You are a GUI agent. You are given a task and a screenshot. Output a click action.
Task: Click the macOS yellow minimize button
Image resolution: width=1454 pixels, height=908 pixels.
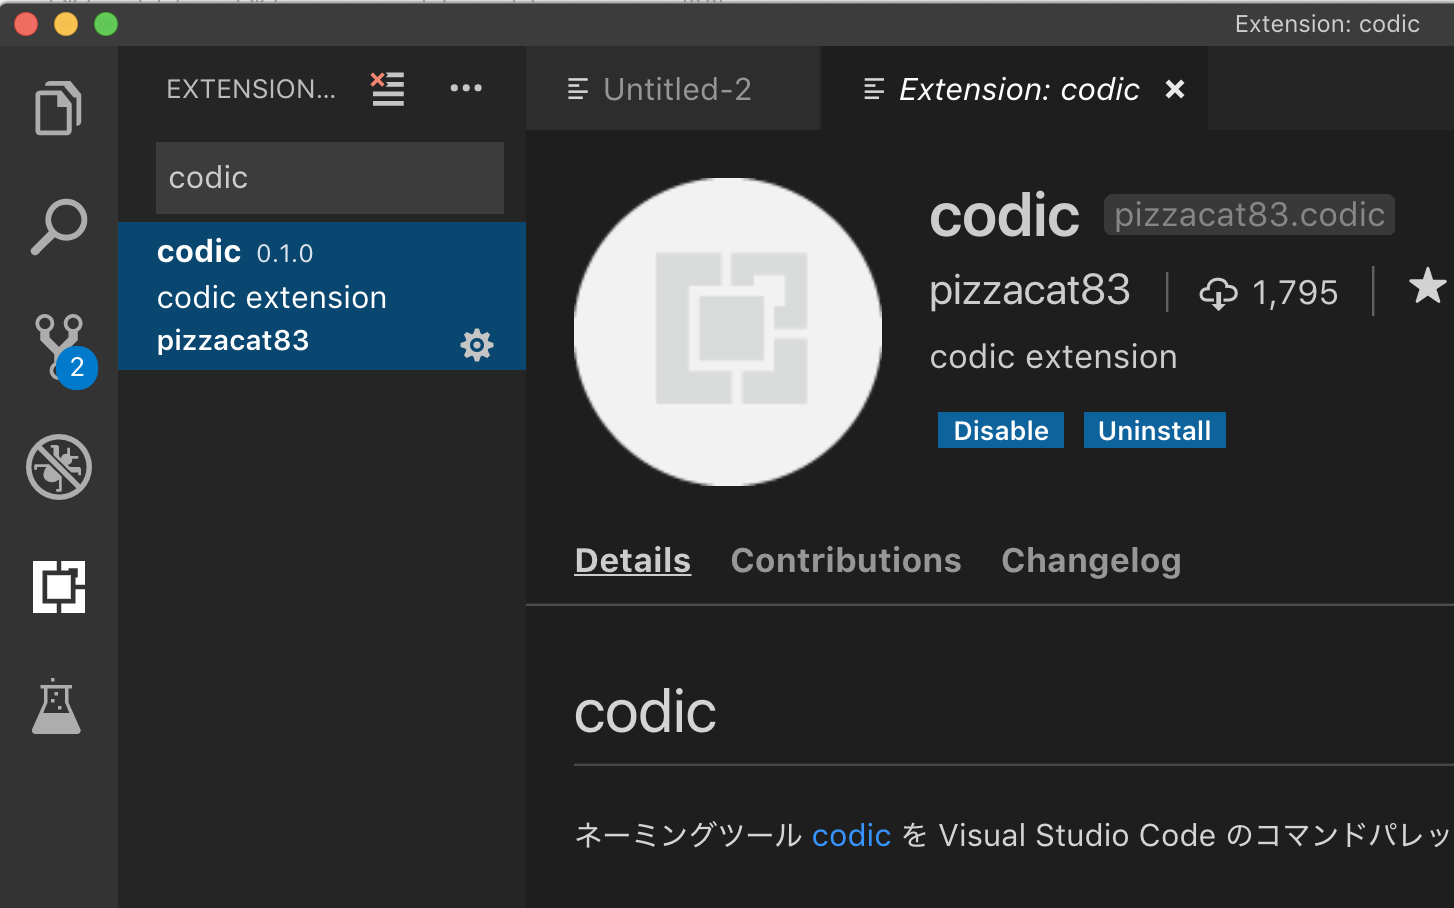[x=66, y=24]
